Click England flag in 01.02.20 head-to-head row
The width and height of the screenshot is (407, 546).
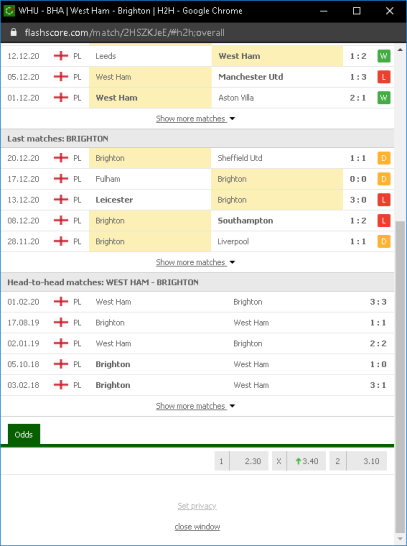(x=61, y=302)
